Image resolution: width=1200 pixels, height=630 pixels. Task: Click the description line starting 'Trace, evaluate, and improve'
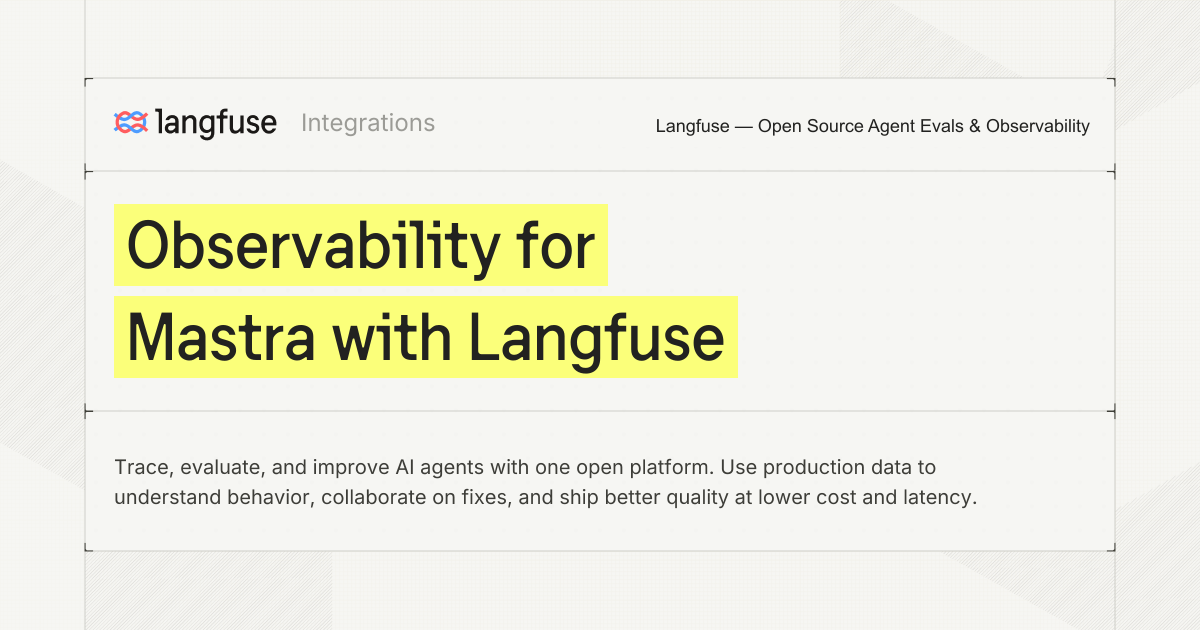tap(525, 467)
